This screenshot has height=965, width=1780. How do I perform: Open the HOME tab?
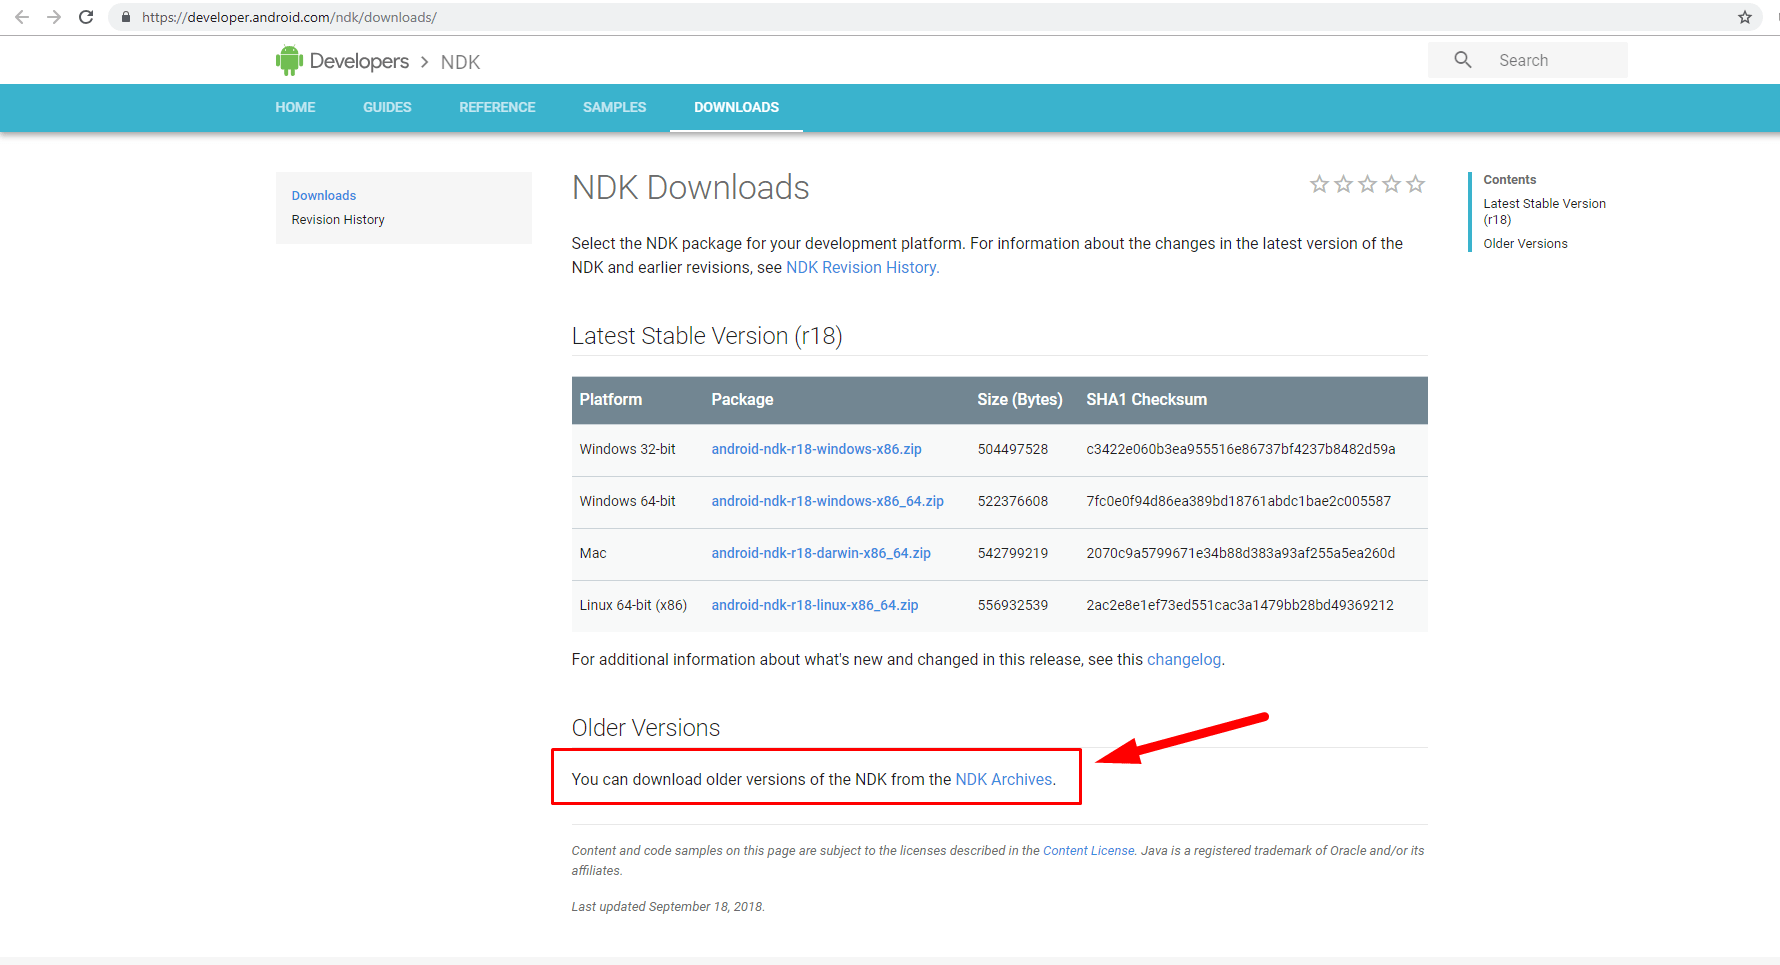click(x=295, y=107)
